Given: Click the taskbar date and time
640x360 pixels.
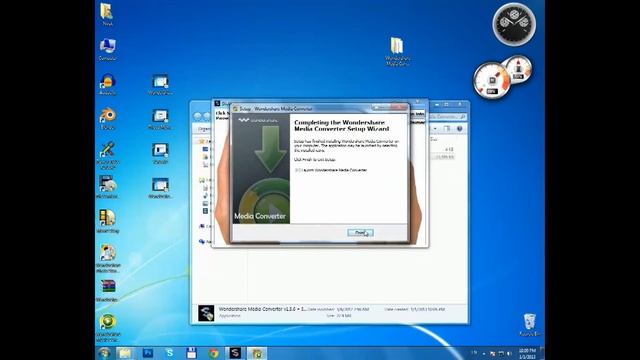Looking at the screenshot, I should click(527, 353).
